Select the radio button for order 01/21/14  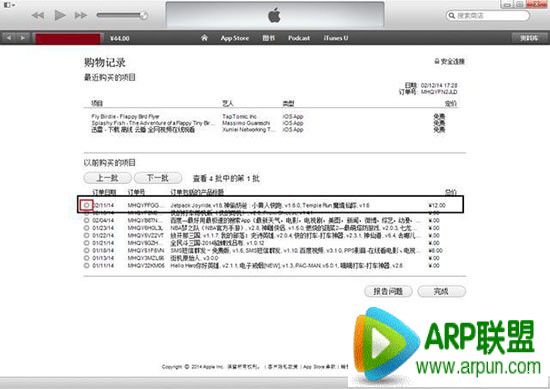coord(86,243)
